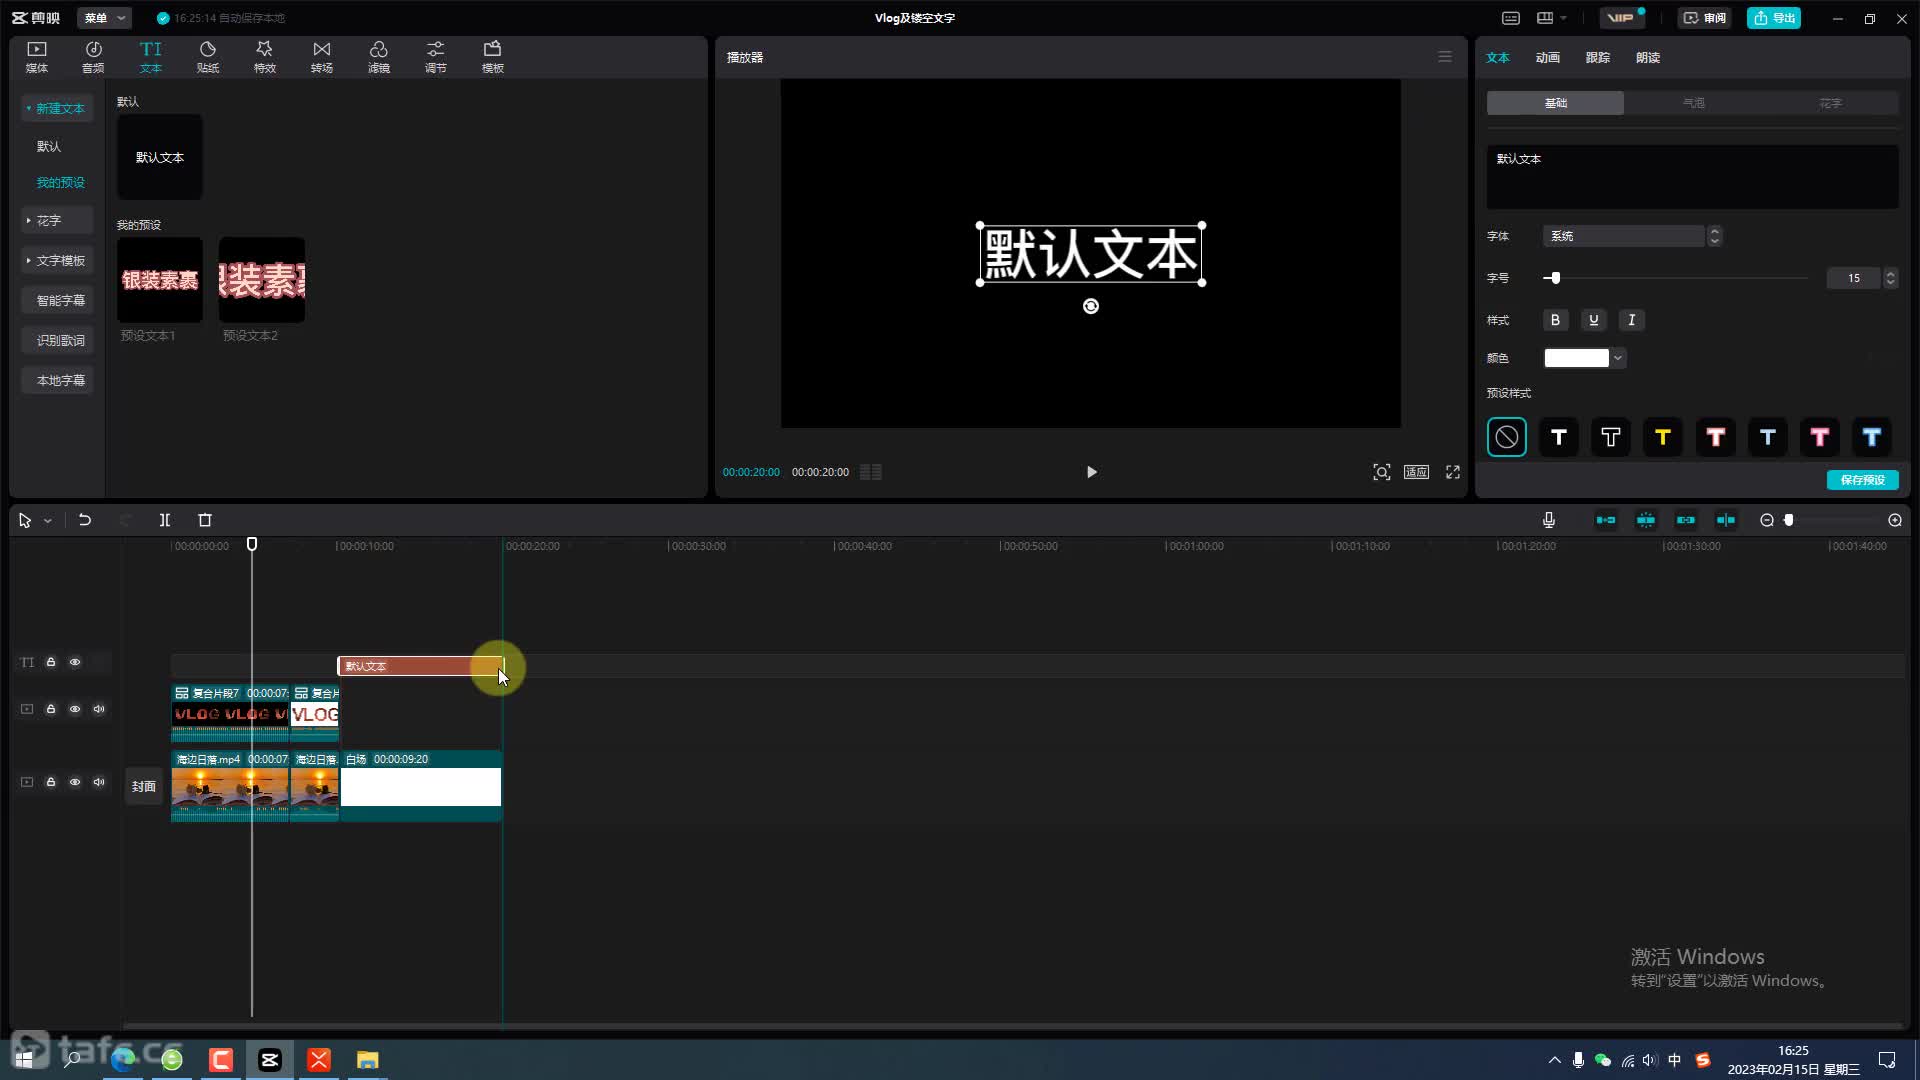
Task: Switch to the 气泡 sub-tab
Action: pos(1692,103)
